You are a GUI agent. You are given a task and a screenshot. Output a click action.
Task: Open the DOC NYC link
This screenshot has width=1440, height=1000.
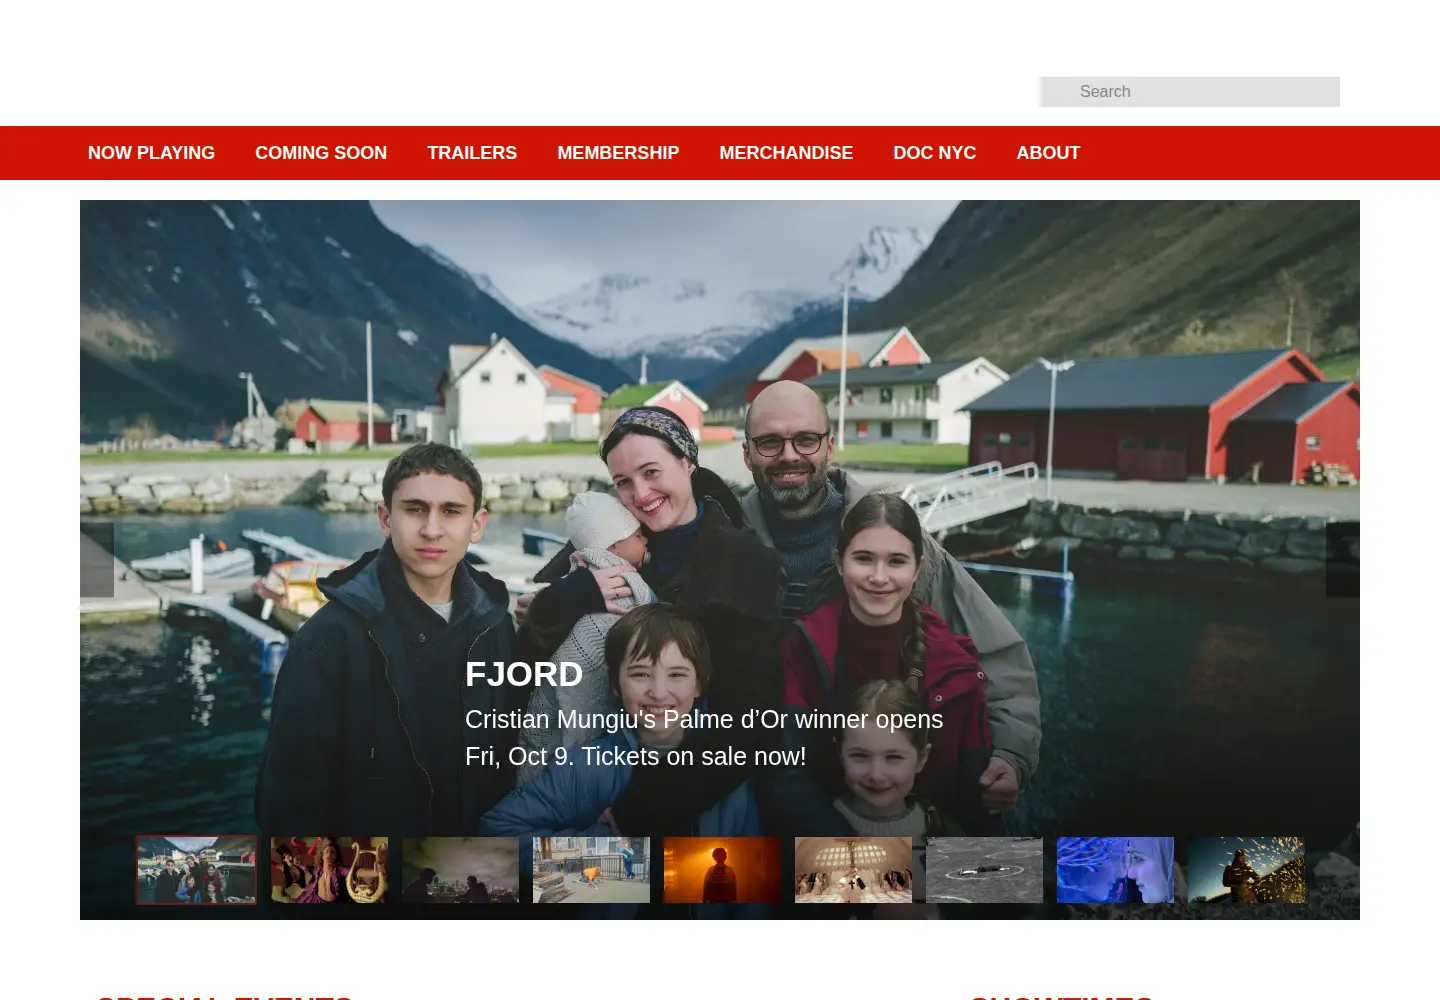[x=934, y=153]
